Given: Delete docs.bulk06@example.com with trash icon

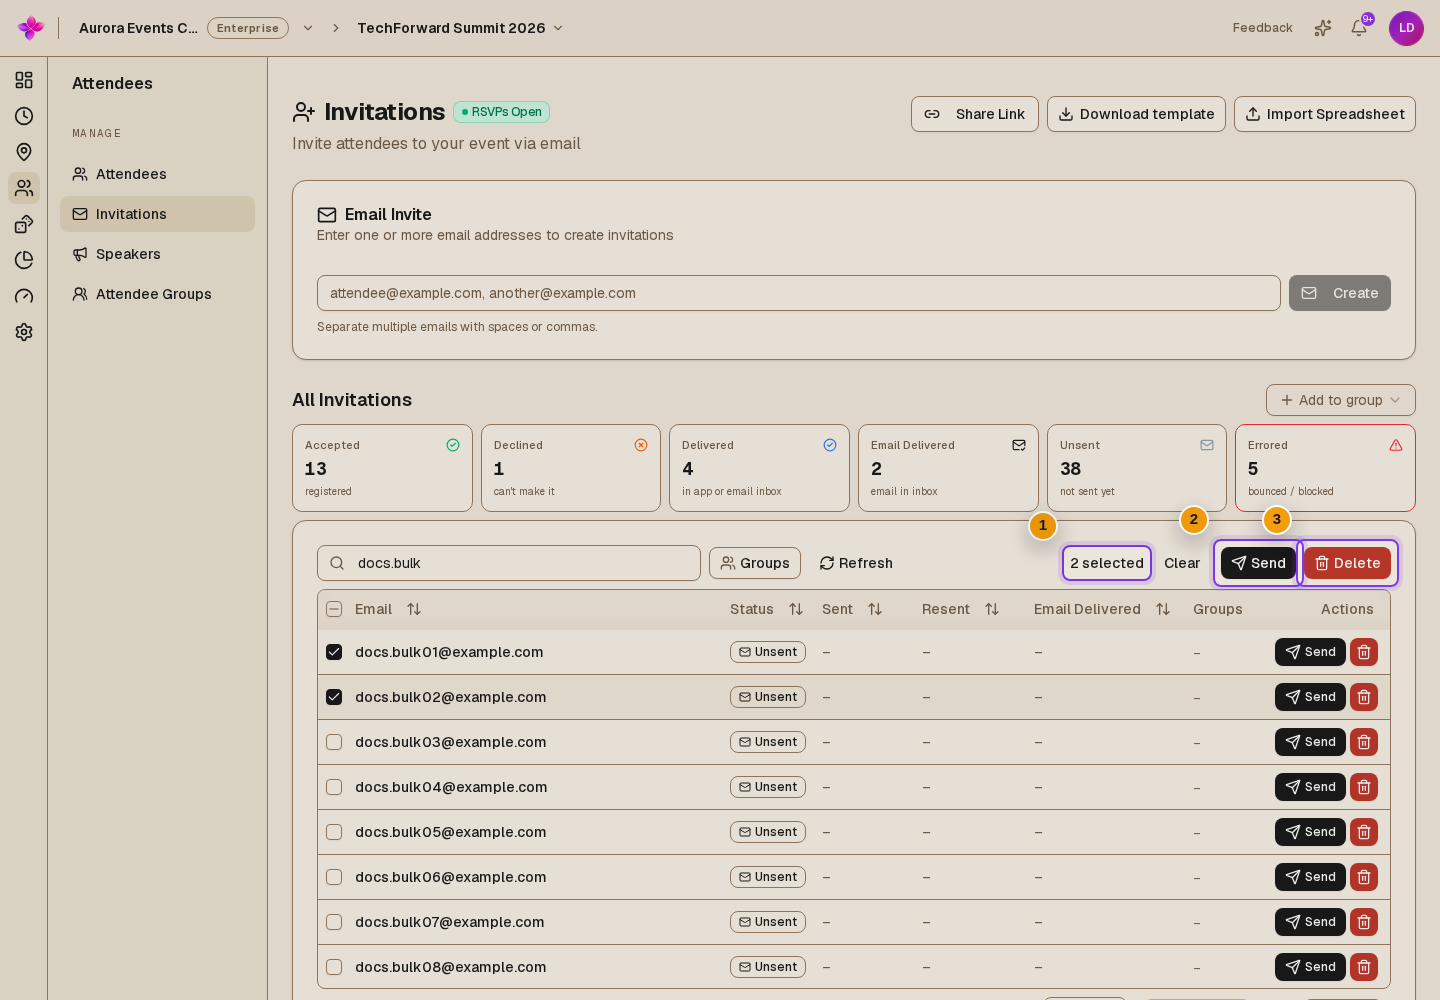Looking at the screenshot, I should coord(1364,877).
